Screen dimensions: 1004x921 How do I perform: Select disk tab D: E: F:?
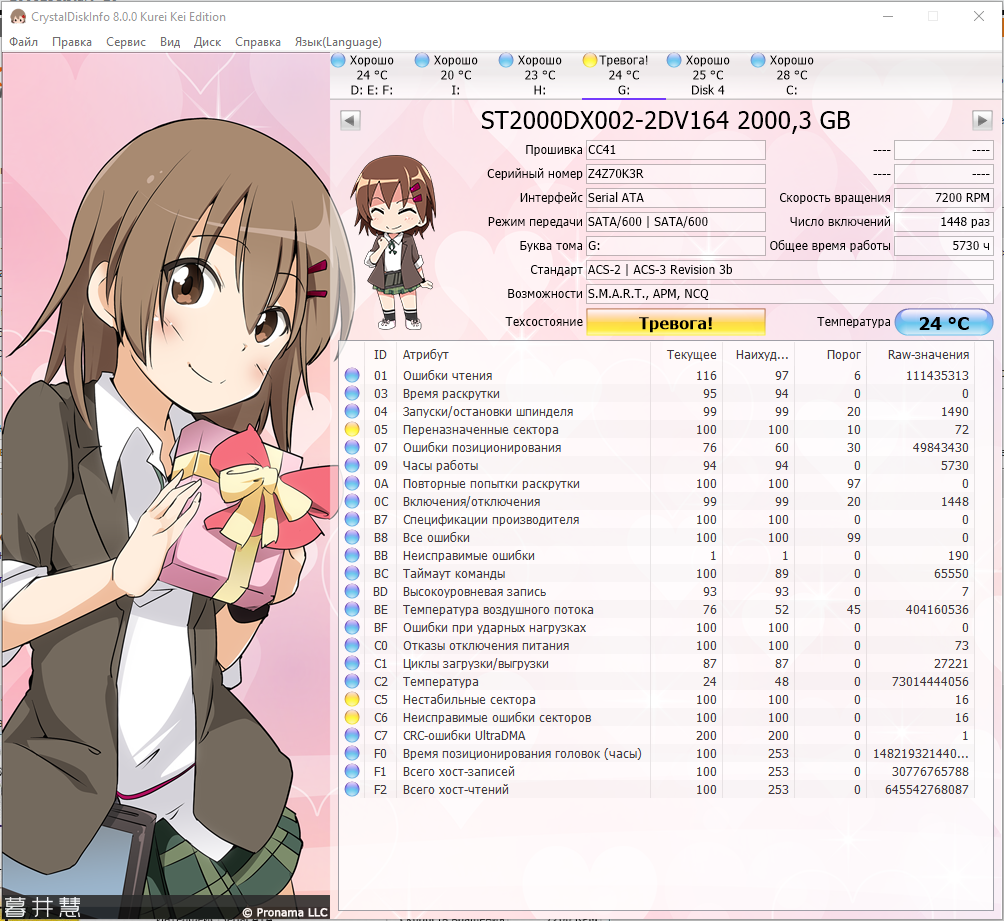372,75
